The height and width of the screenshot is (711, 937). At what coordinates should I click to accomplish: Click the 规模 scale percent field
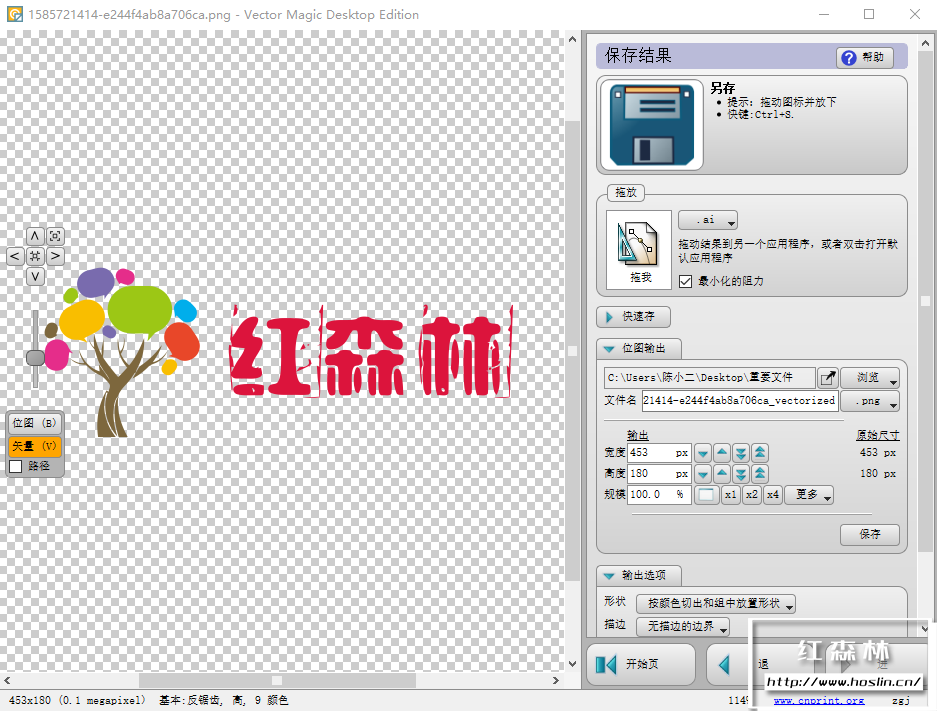[659, 495]
